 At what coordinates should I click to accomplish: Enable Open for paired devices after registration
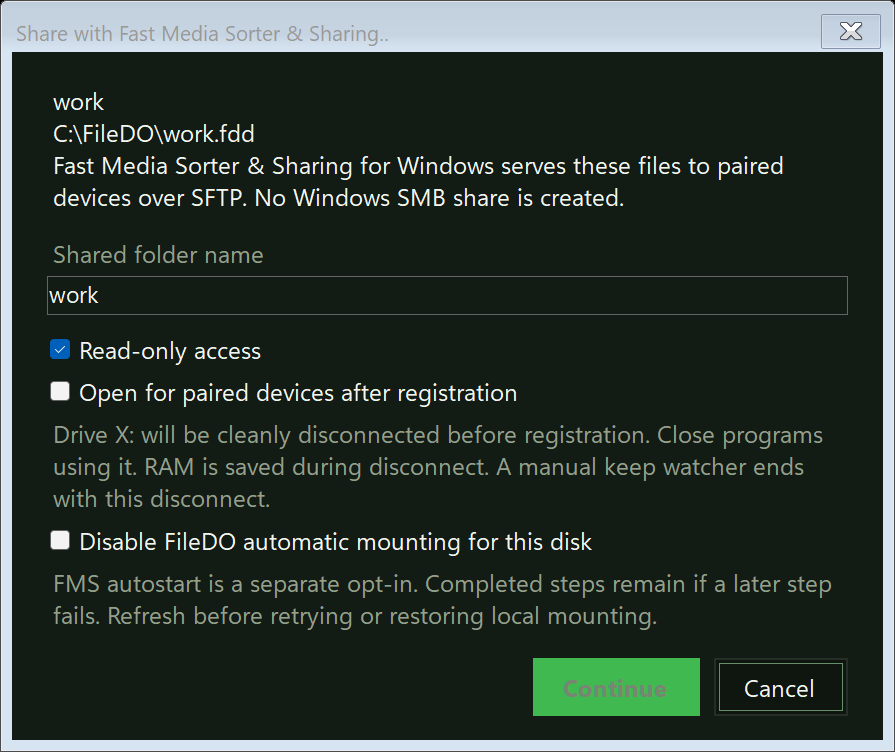60,392
